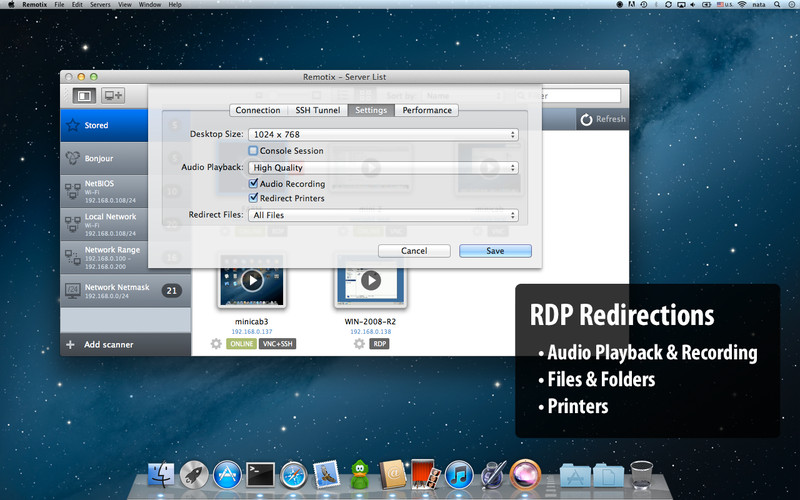Select the Local Network scanner entry

104,224
